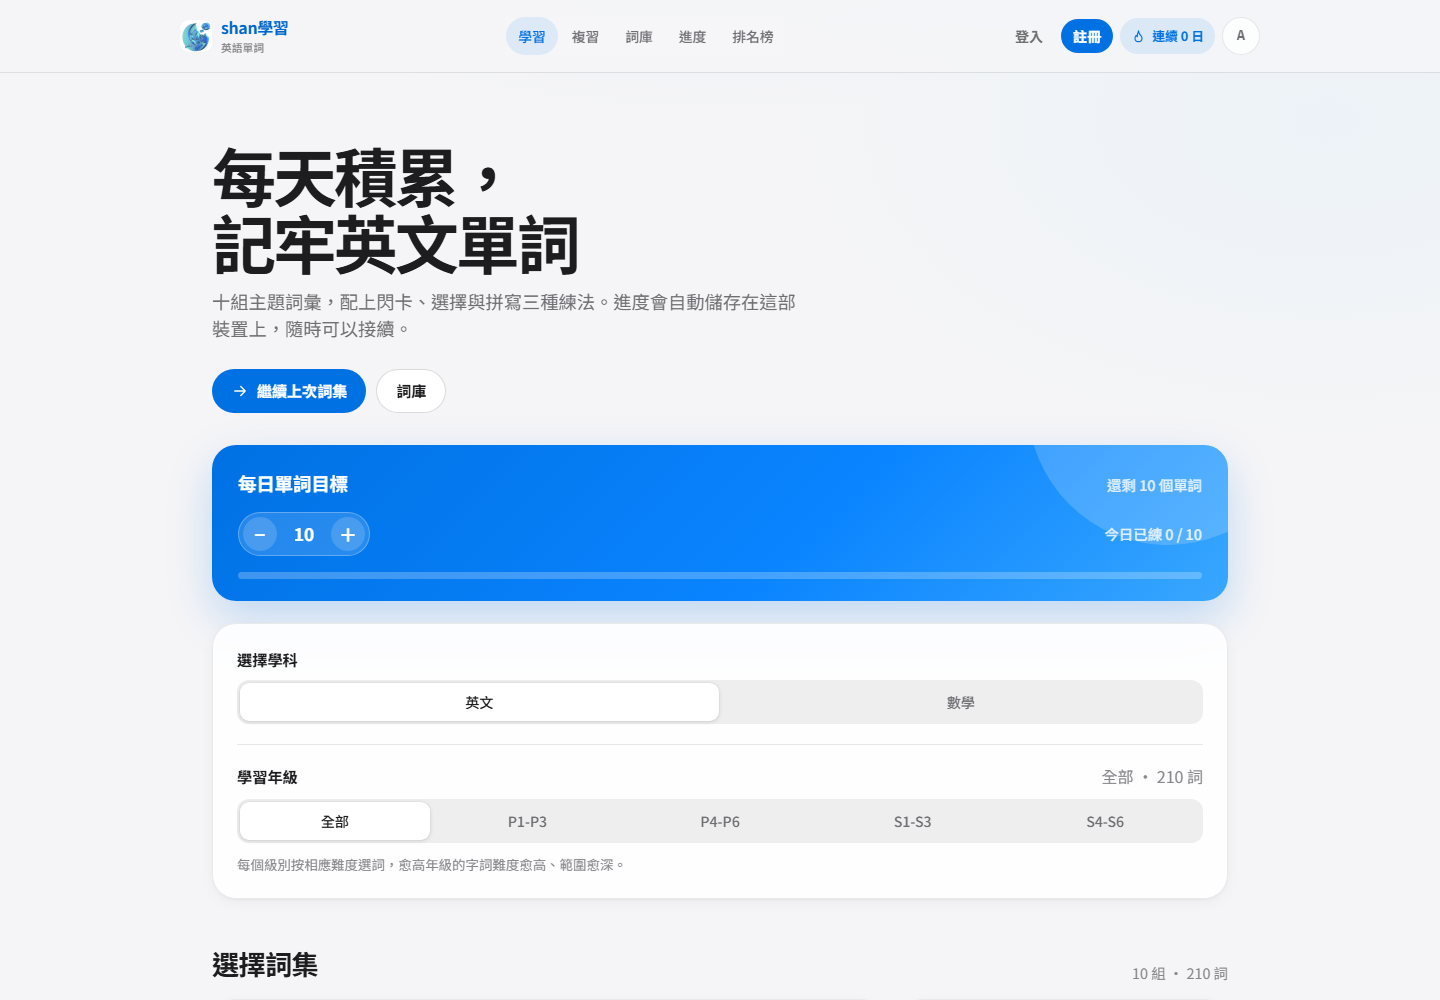Image resolution: width=1440 pixels, height=1000 pixels.
Task: Go to the 進度 navigation tab
Action: click(x=692, y=36)
